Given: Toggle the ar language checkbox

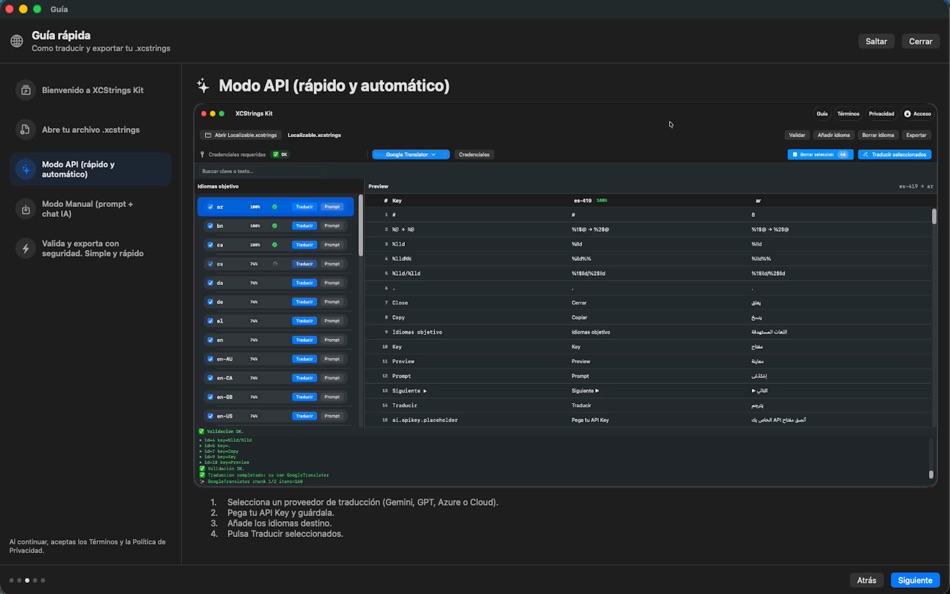Looking at the screenshot, I should [210, 207].
